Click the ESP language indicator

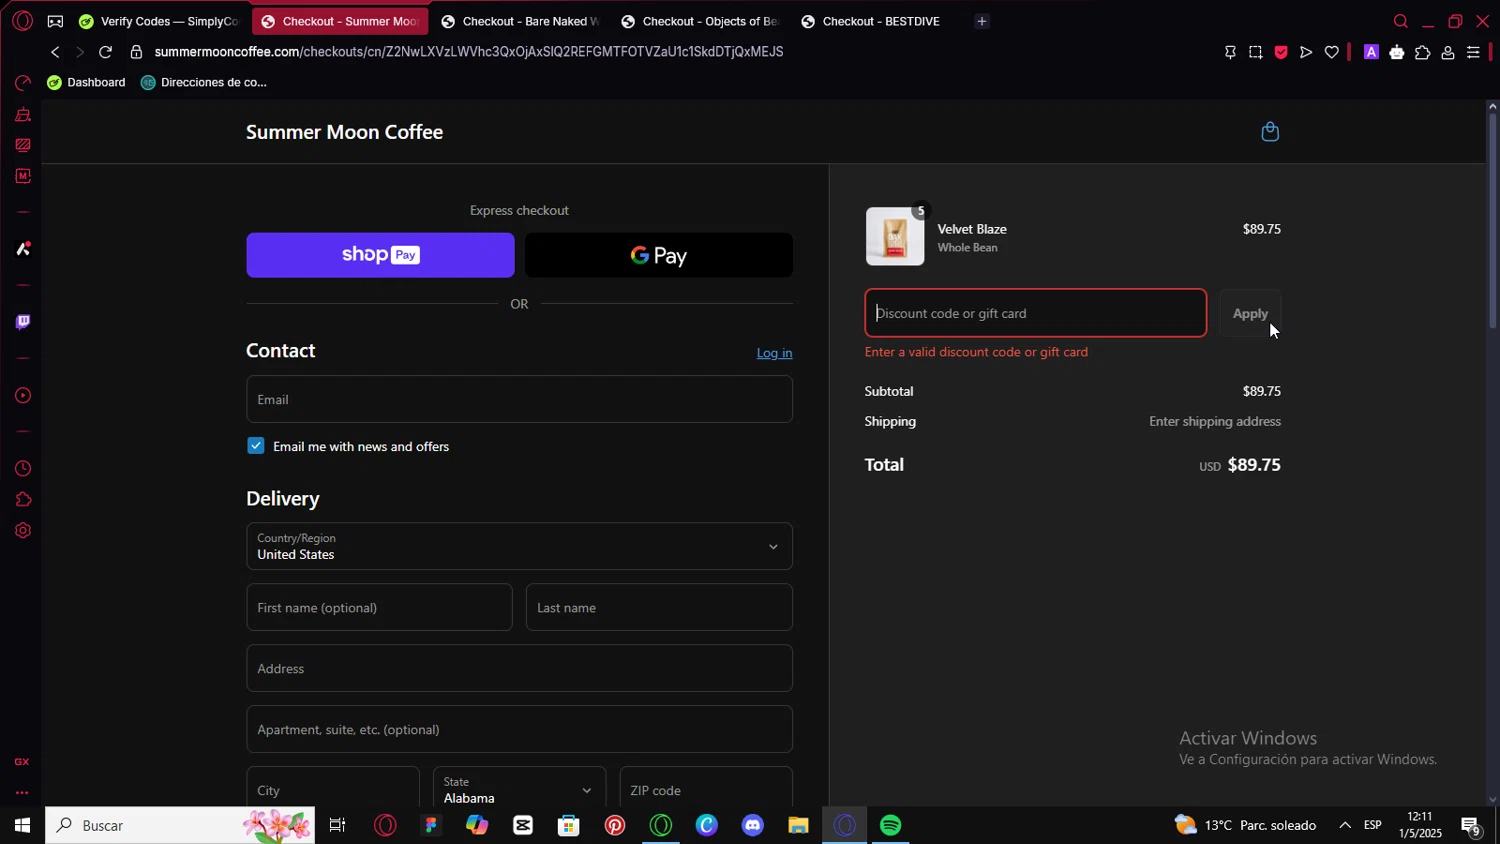click(1373, 825)
